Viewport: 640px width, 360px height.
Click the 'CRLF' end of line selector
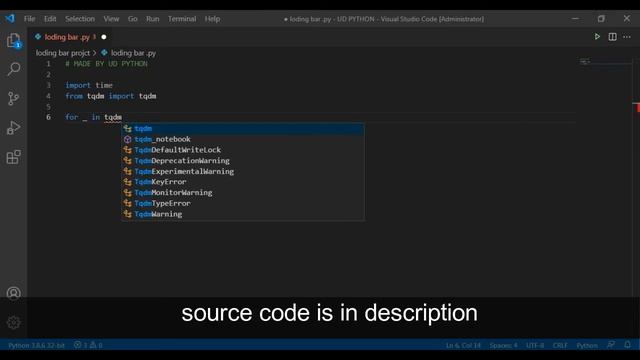(x=560, y=345)
